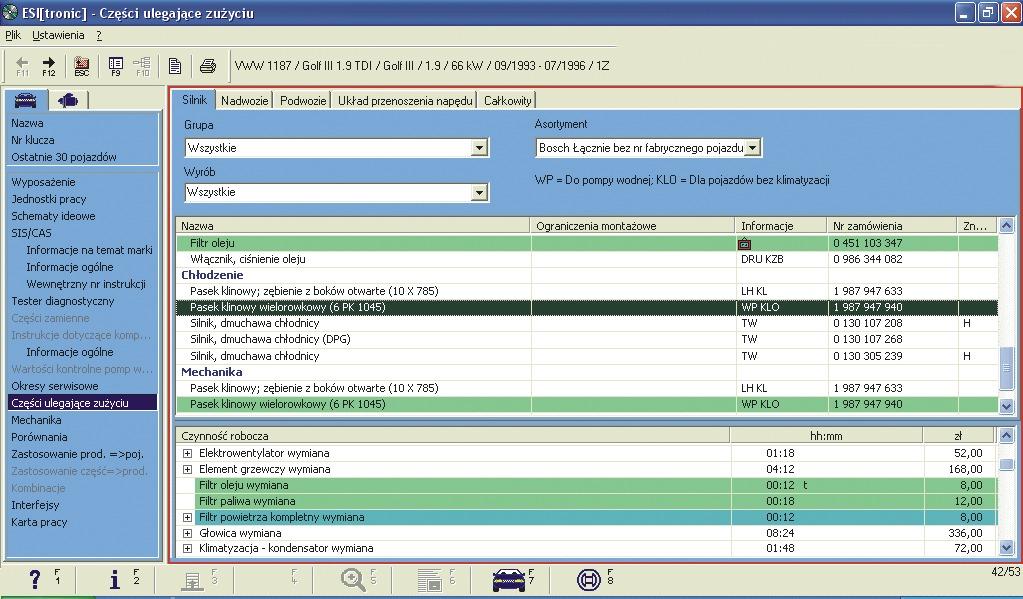
Task: Click the ESC toolbar icon
Action: click(82, 65)
